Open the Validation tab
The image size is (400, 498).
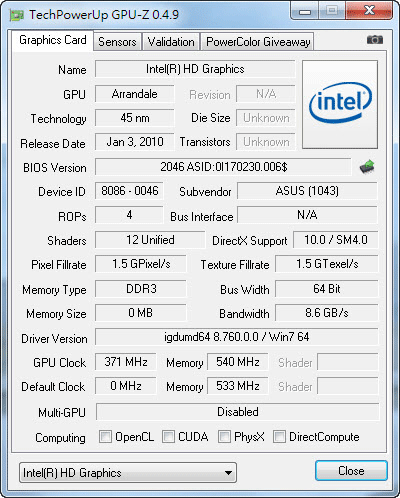coord(171,42)
